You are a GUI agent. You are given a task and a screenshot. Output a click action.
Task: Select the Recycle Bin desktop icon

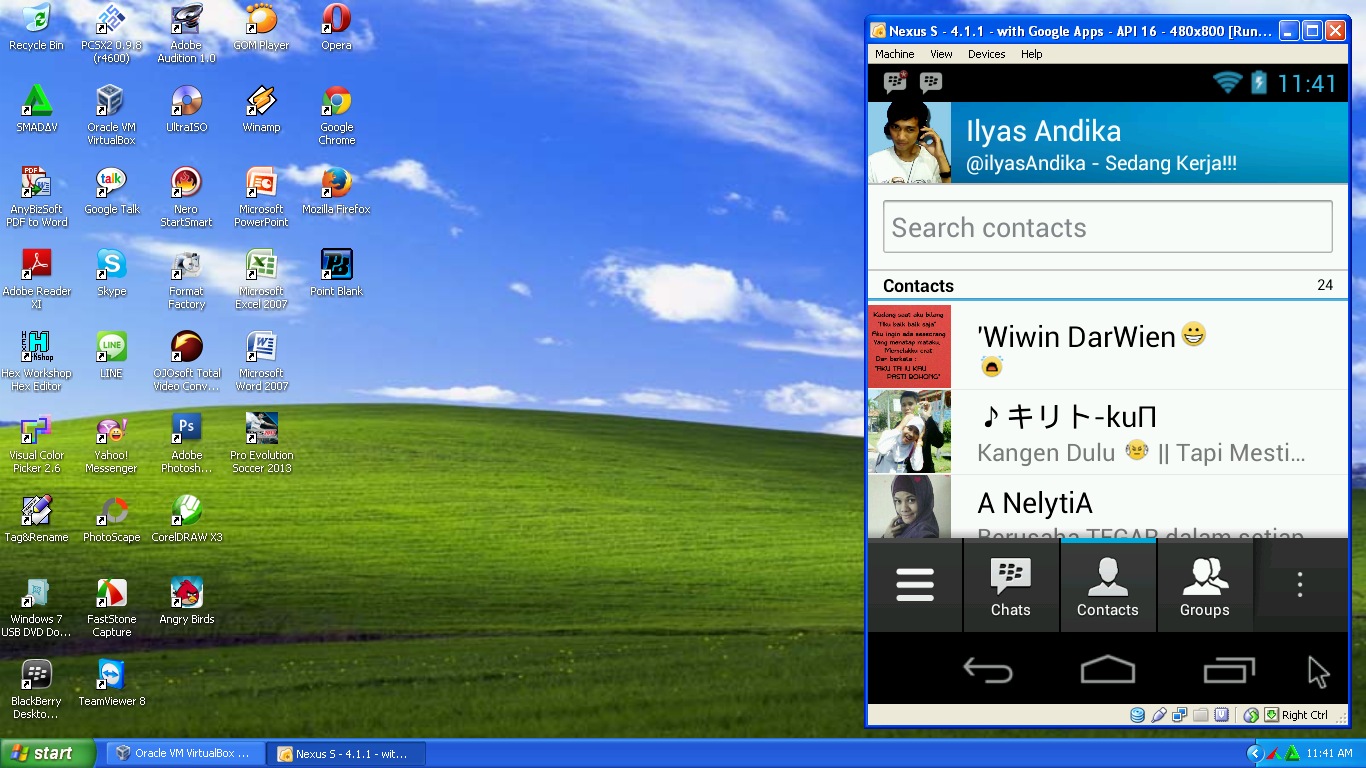coord(36,27)
